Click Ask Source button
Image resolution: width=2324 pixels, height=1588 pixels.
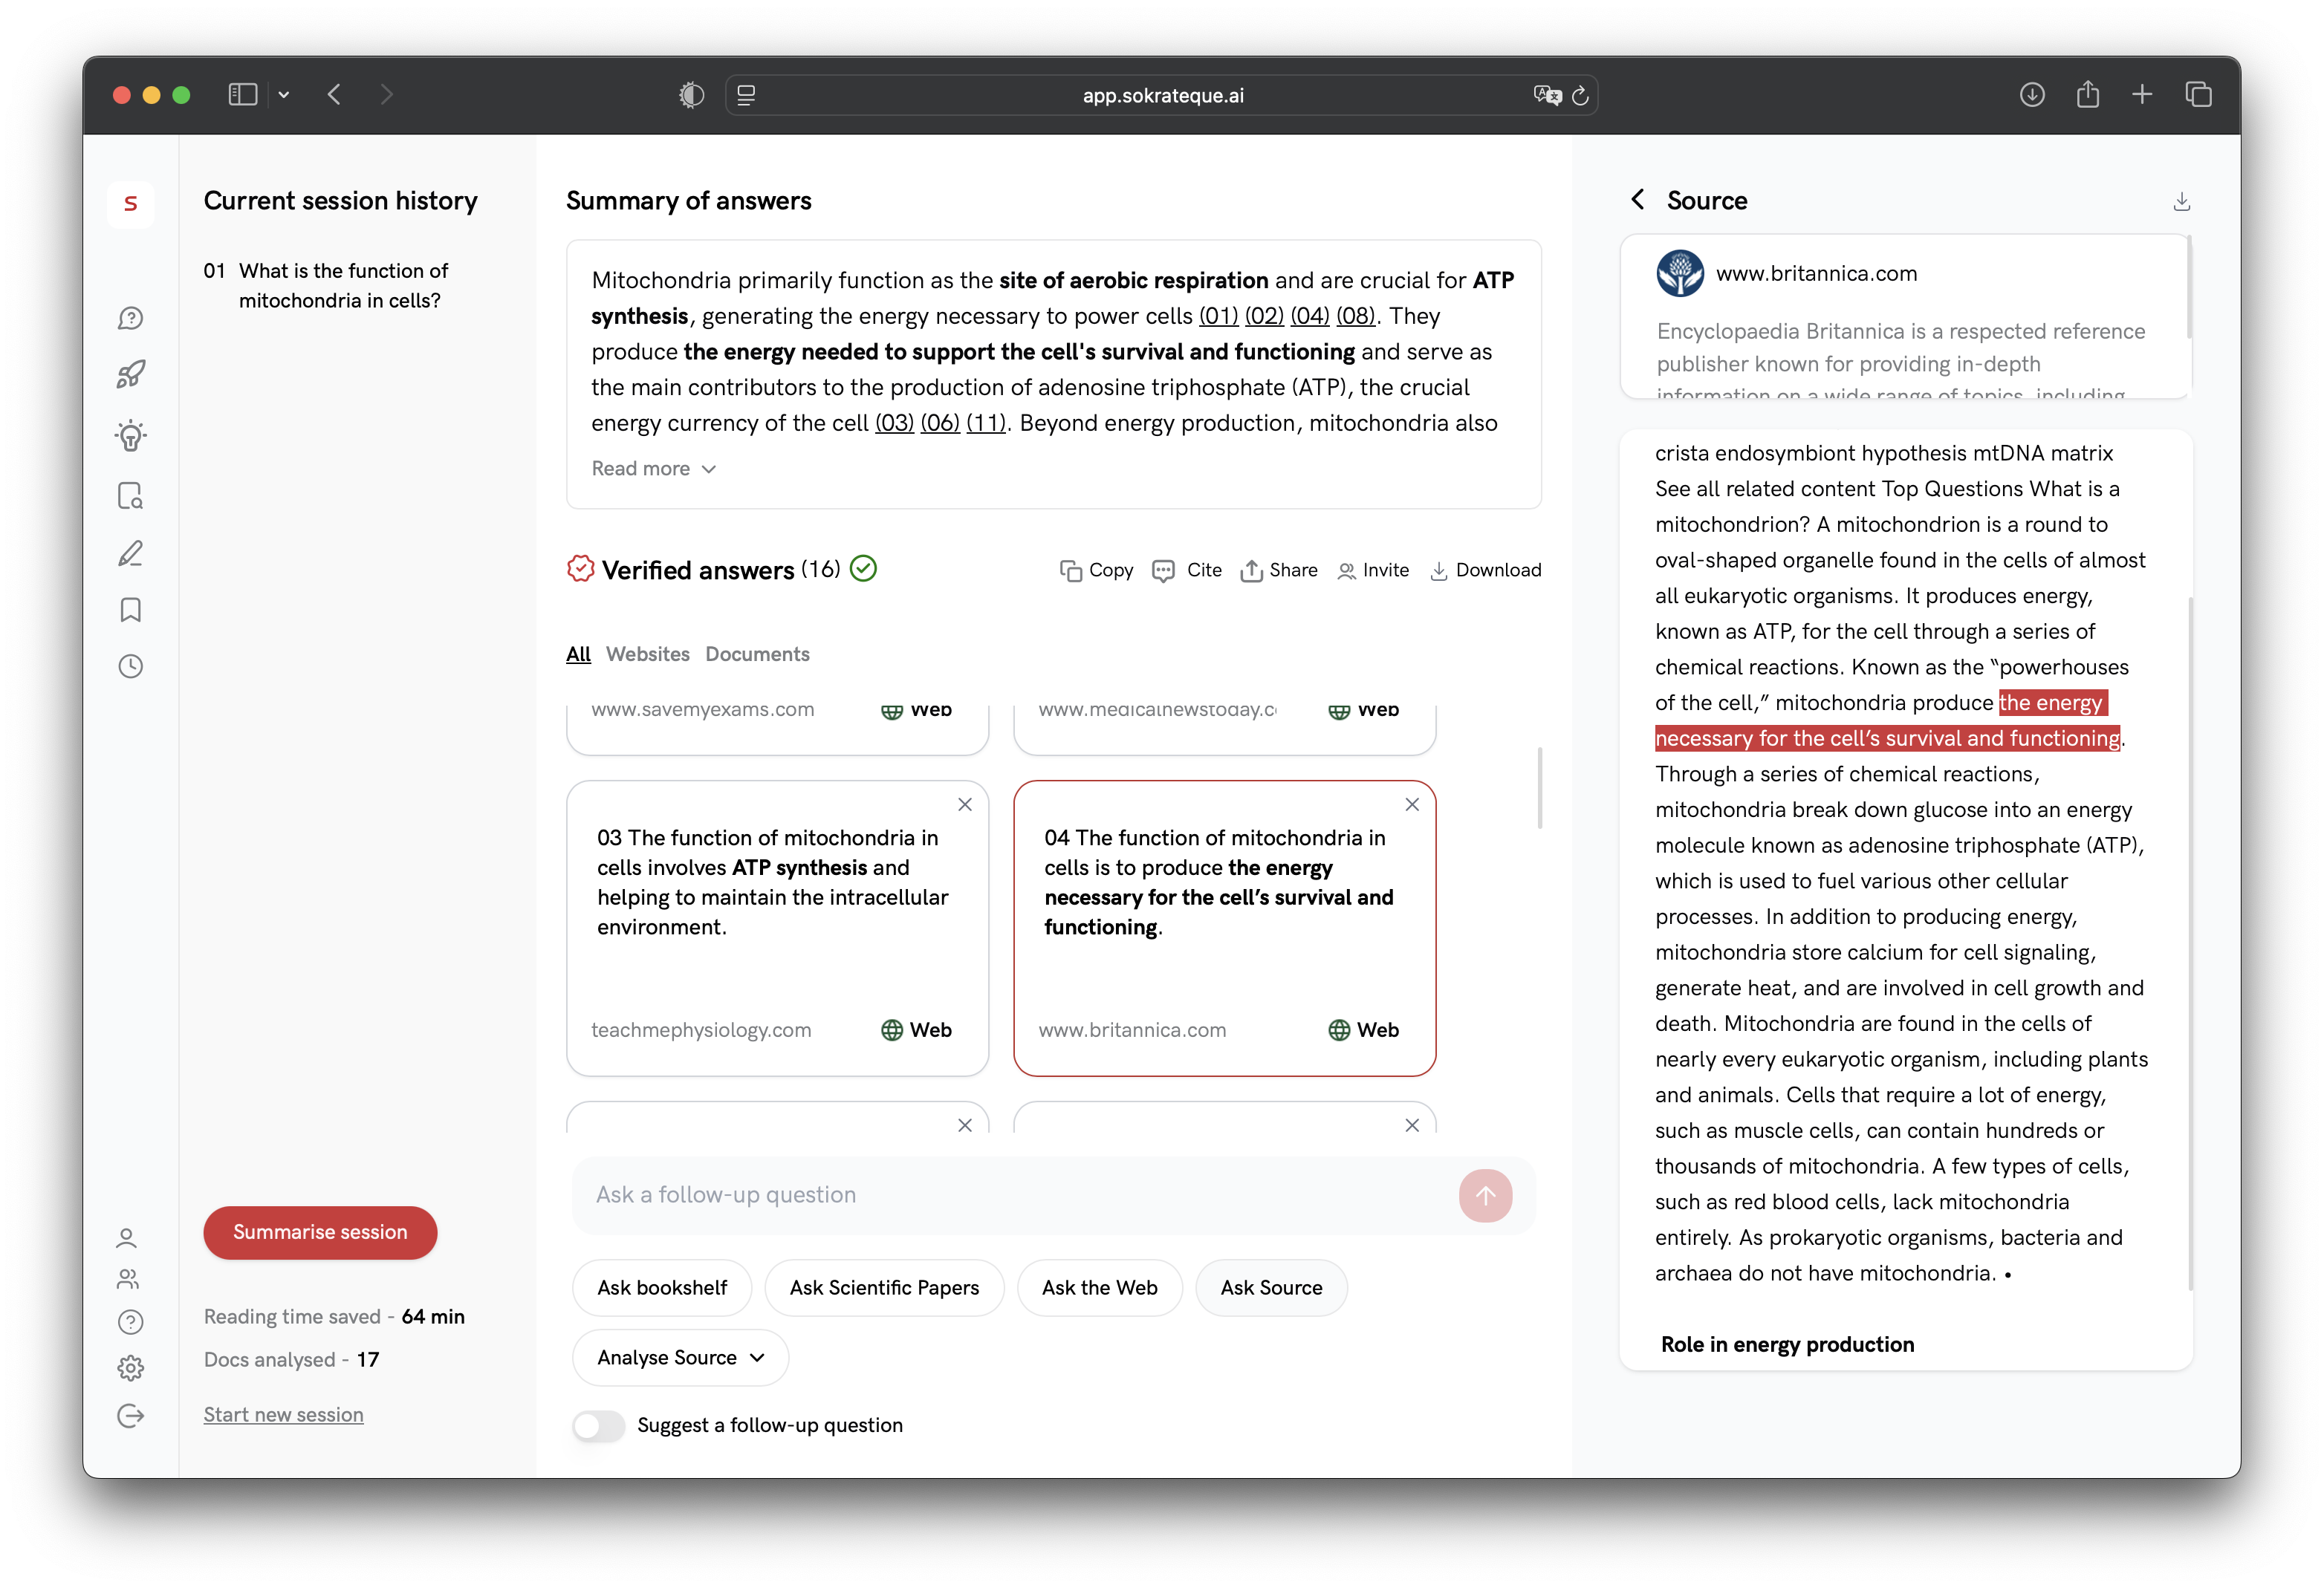tap(1271, 1287)
